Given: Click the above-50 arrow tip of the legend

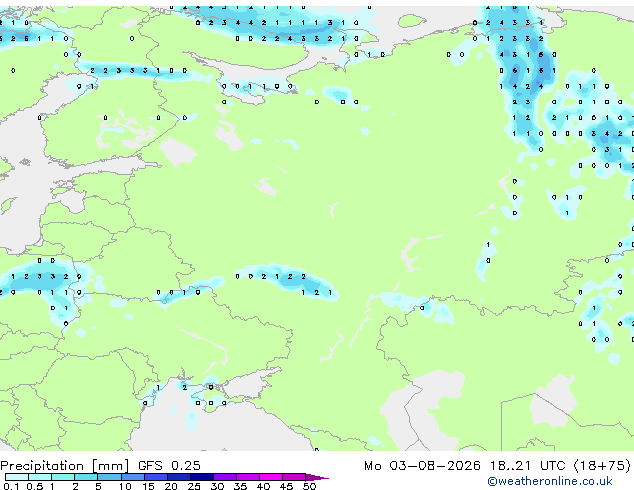Looking at the screenshot, I should pos(317,477).
